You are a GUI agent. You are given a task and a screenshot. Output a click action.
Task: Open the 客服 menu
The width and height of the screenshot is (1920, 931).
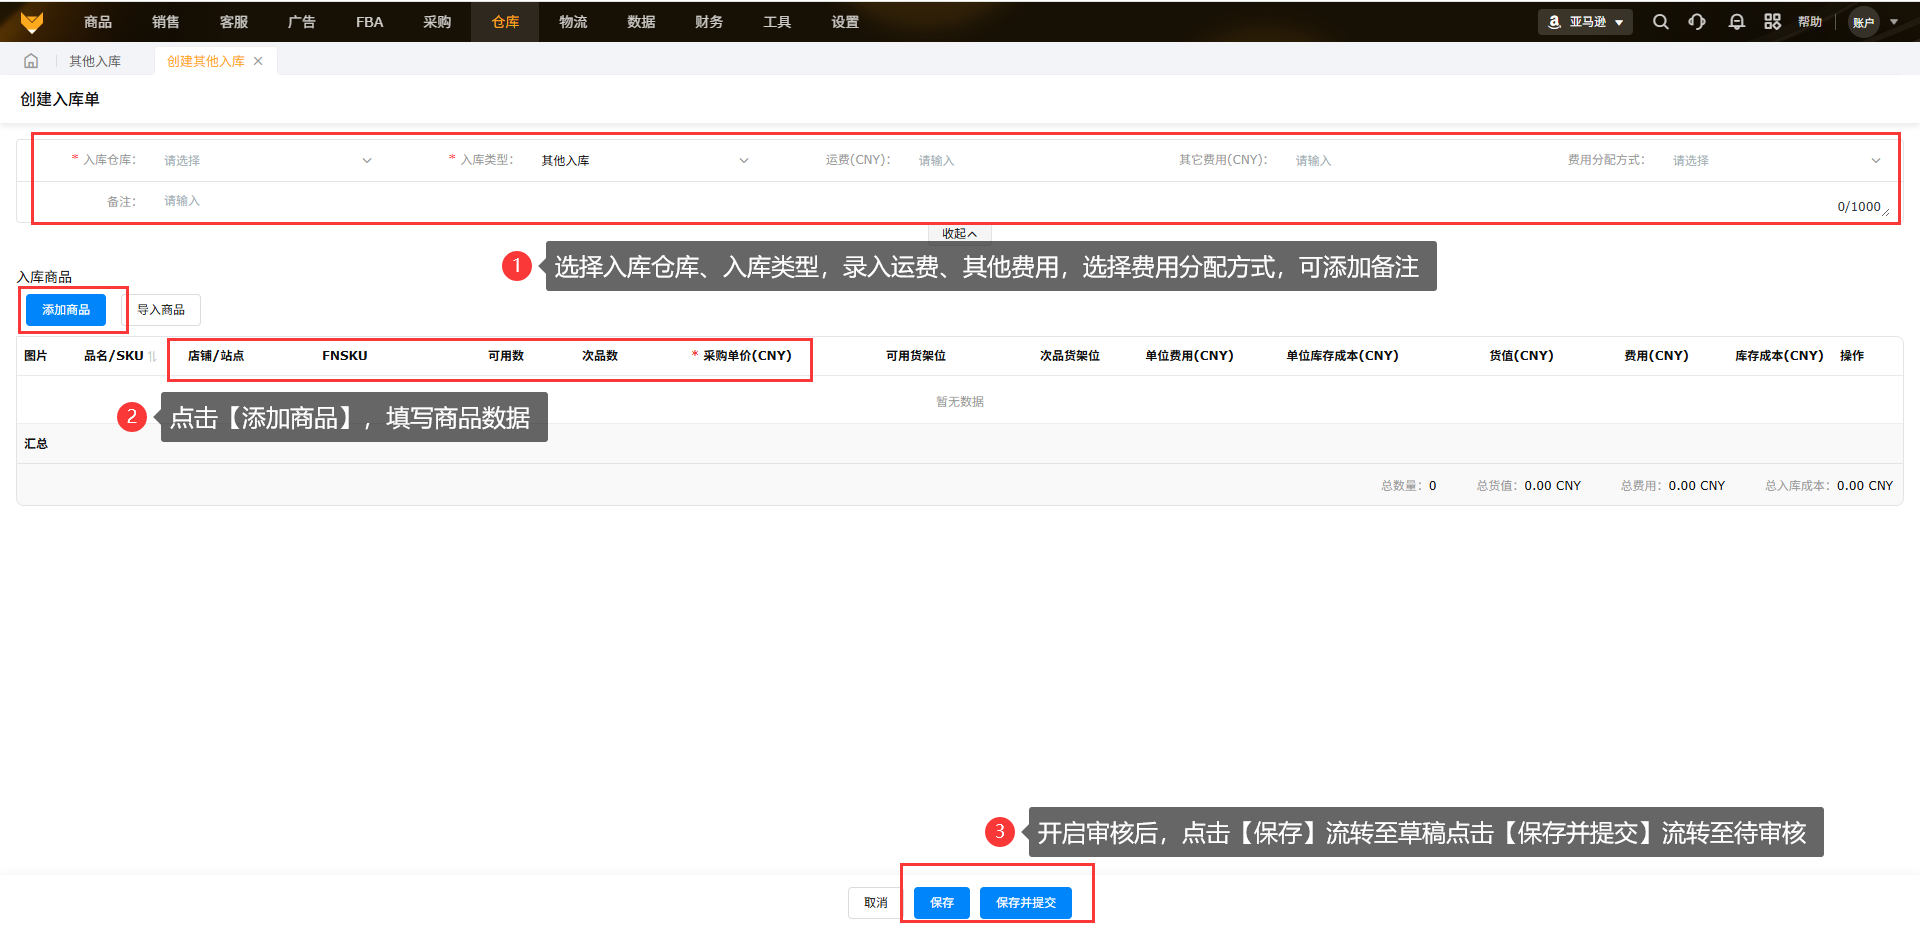[x=234, y=22]
